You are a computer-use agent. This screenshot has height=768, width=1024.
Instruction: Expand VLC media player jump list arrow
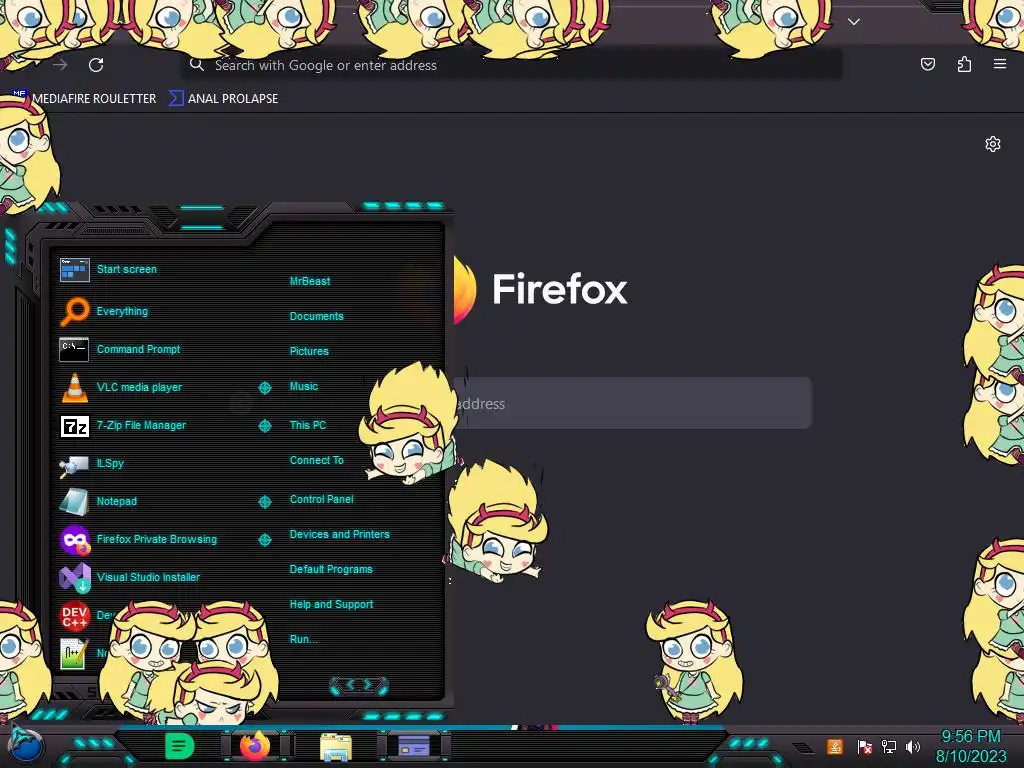[264, 387]
